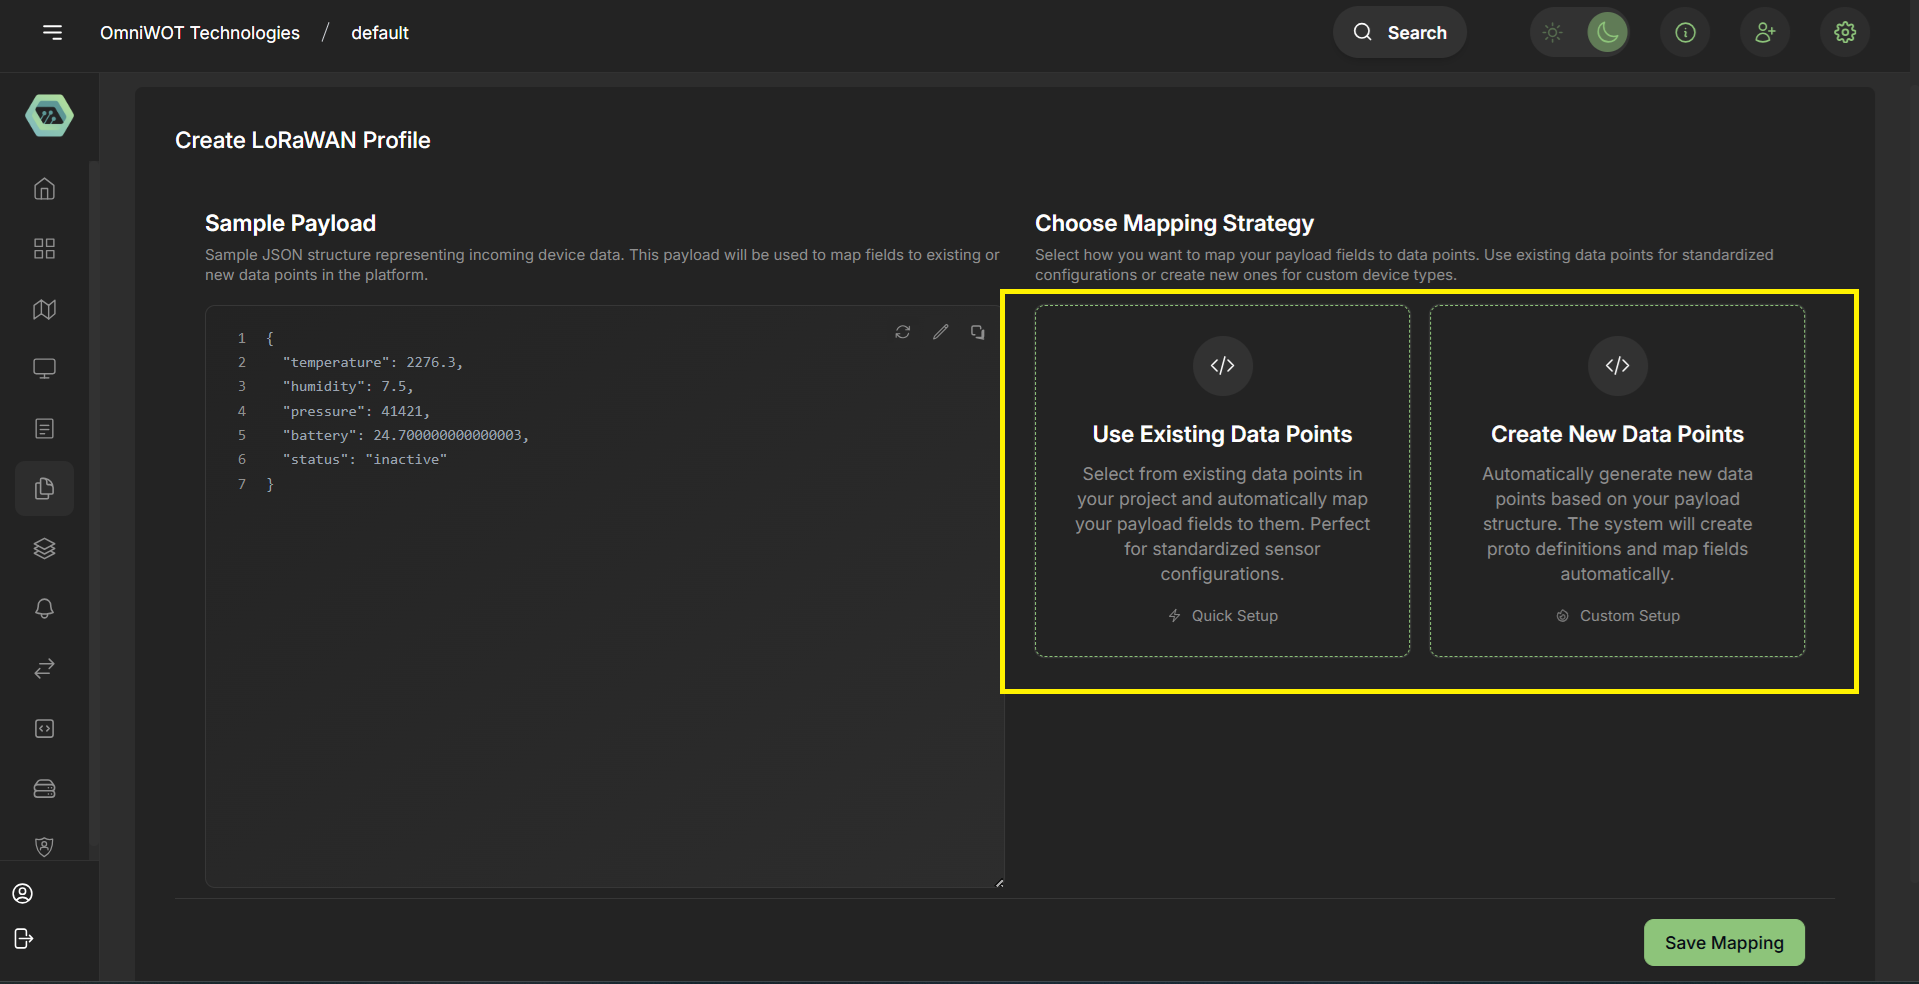Select the Use Existing Data Points strategy
Image resolution: width=1919 pixels, height=984 pixels.
[x=1222, y=481]
